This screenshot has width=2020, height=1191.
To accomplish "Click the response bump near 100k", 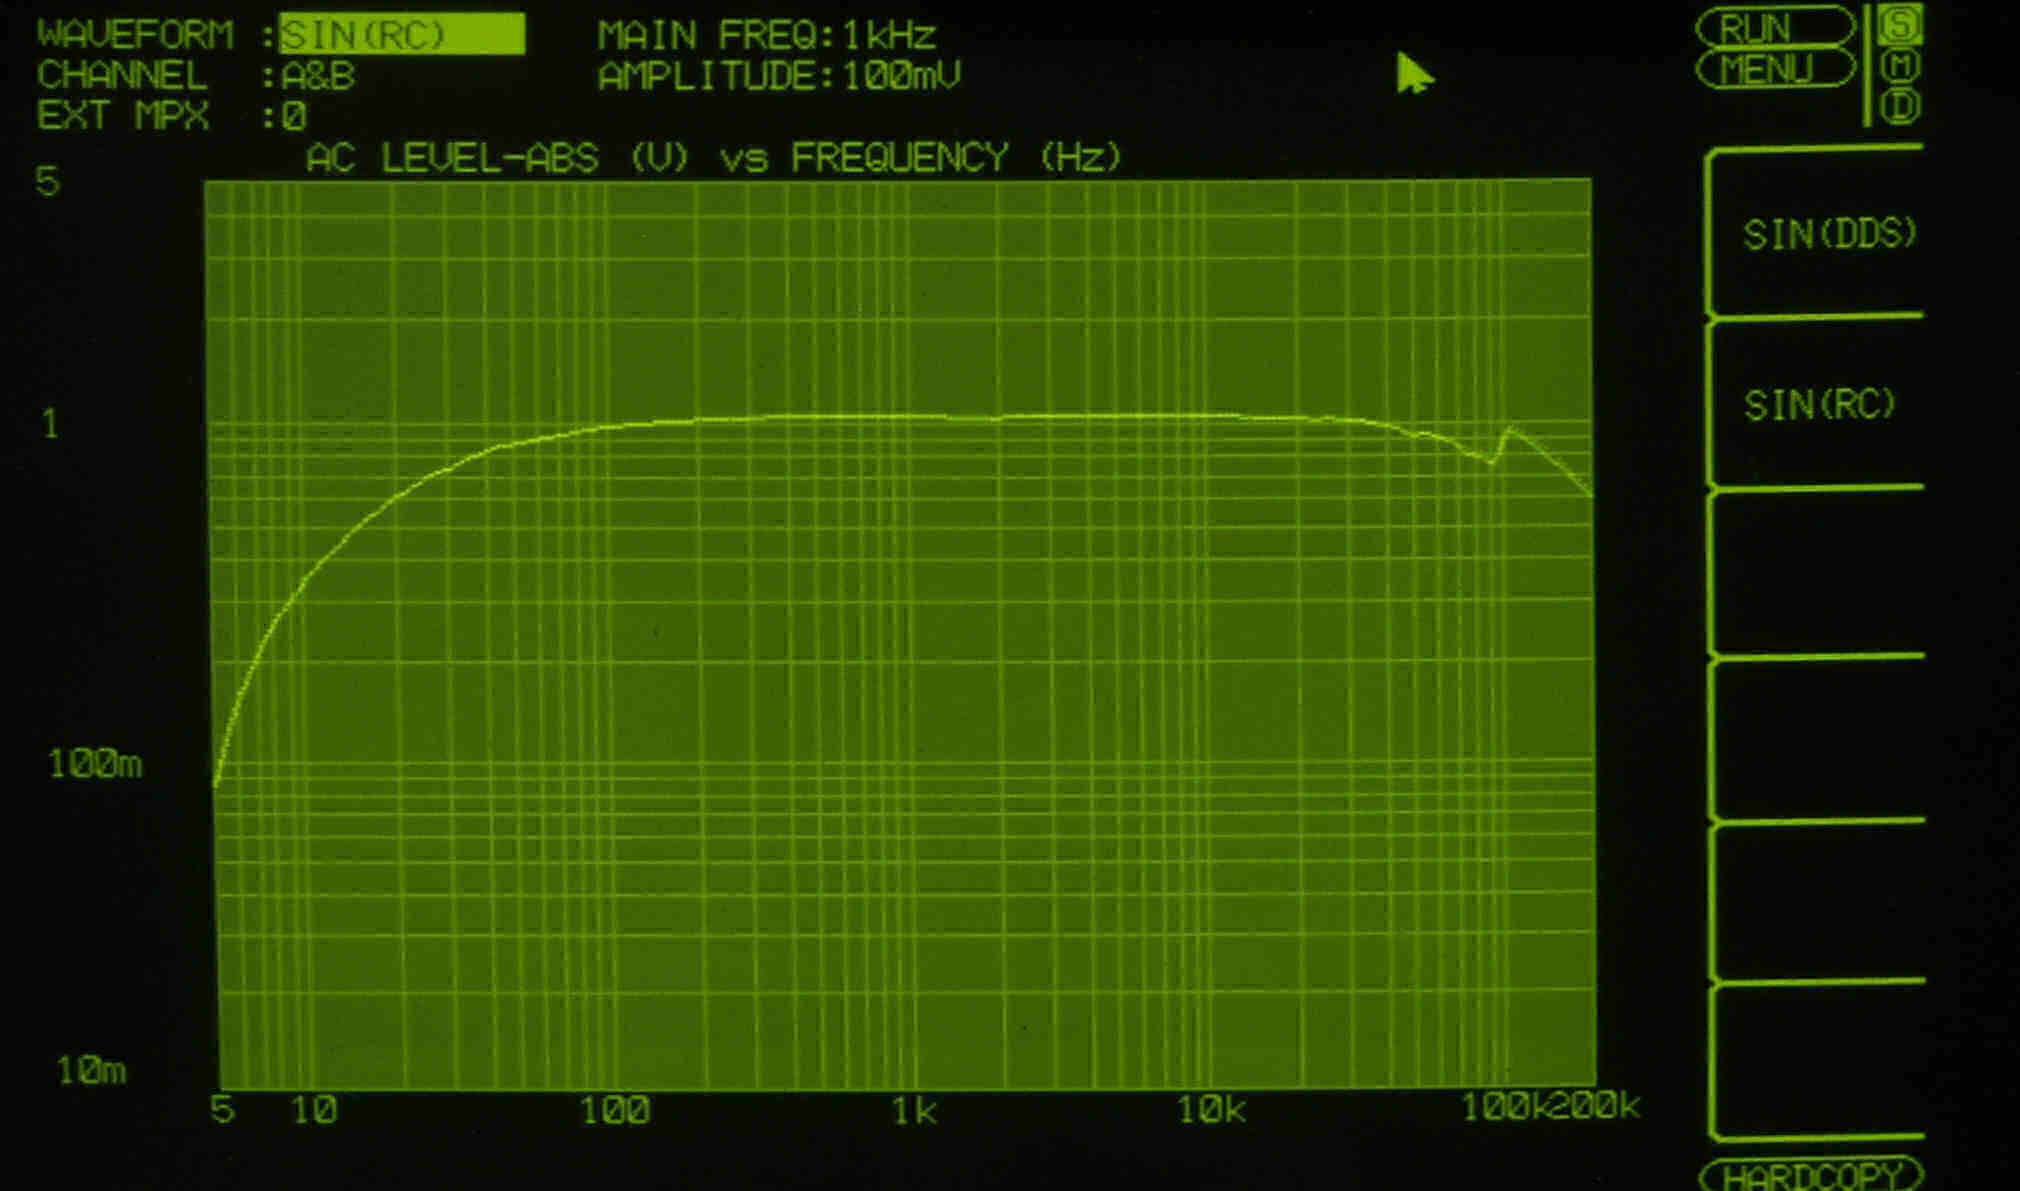I will (x=1509, y=431).
